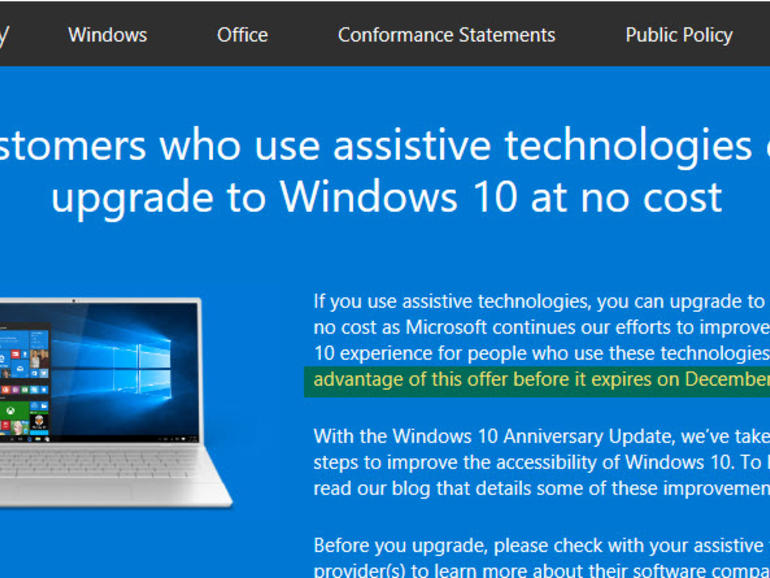
Task: Open the Public Policy section
Action: coord(679,35)
